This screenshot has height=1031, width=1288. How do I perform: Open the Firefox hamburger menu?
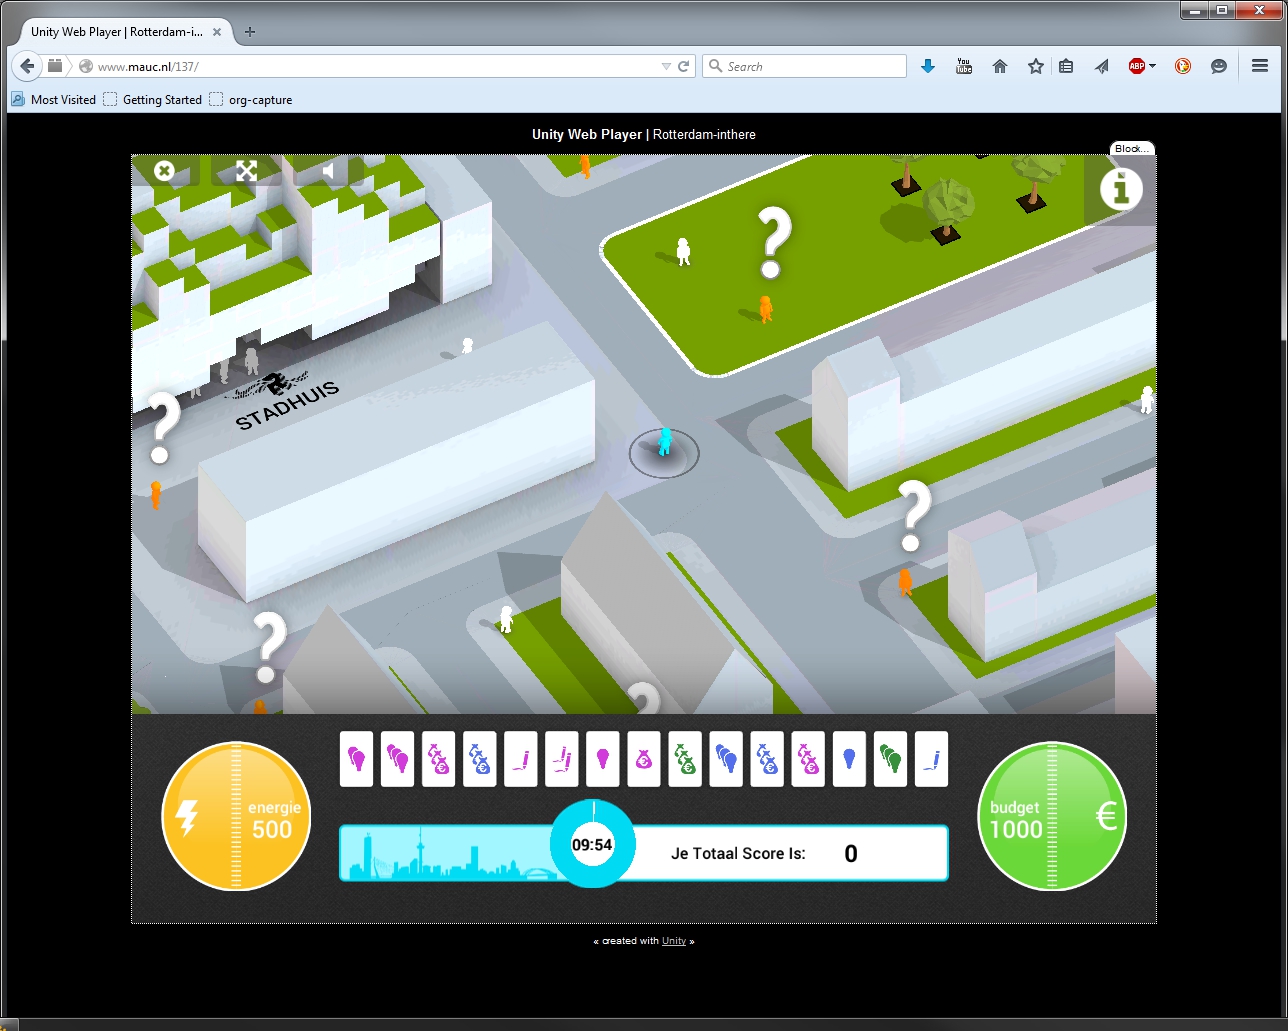pos(1259,66)
